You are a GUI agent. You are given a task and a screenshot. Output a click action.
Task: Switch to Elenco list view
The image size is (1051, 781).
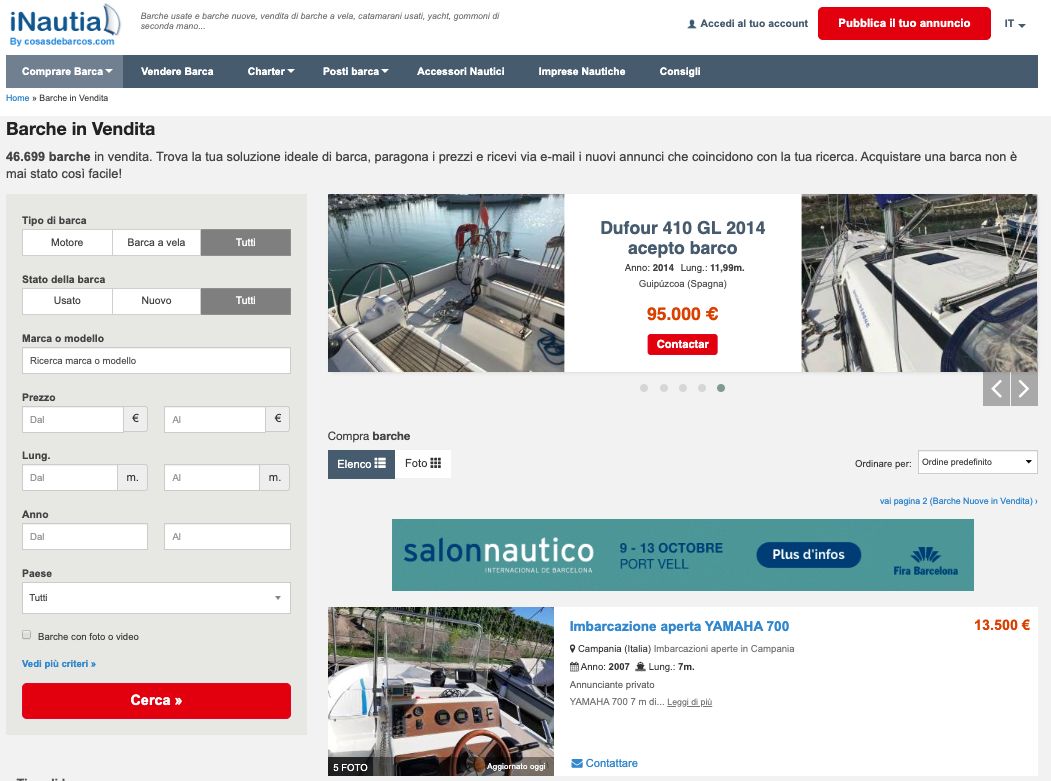[x=361, y=464]
